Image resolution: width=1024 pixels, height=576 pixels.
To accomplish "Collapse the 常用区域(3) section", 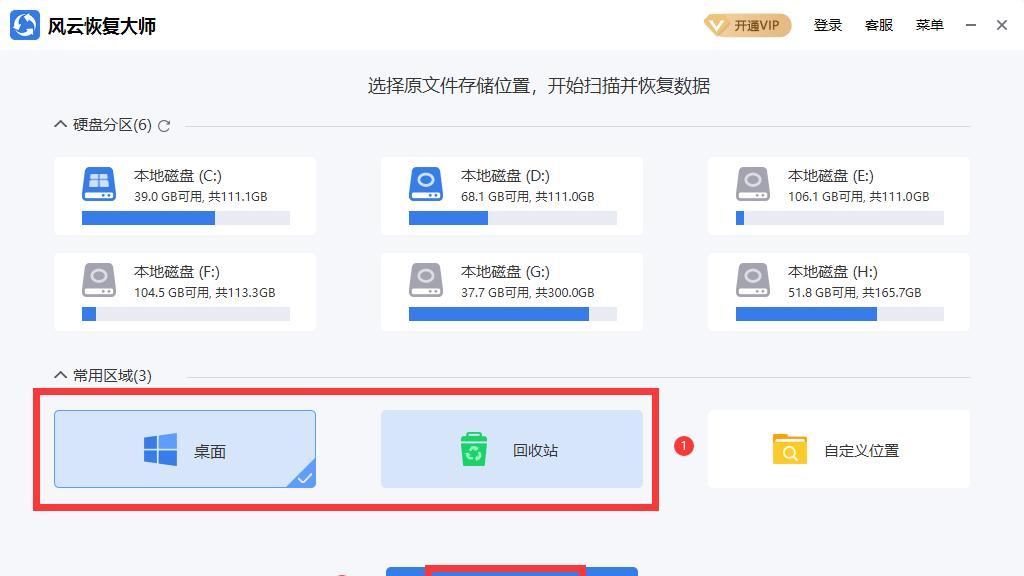I will point(60,376).
